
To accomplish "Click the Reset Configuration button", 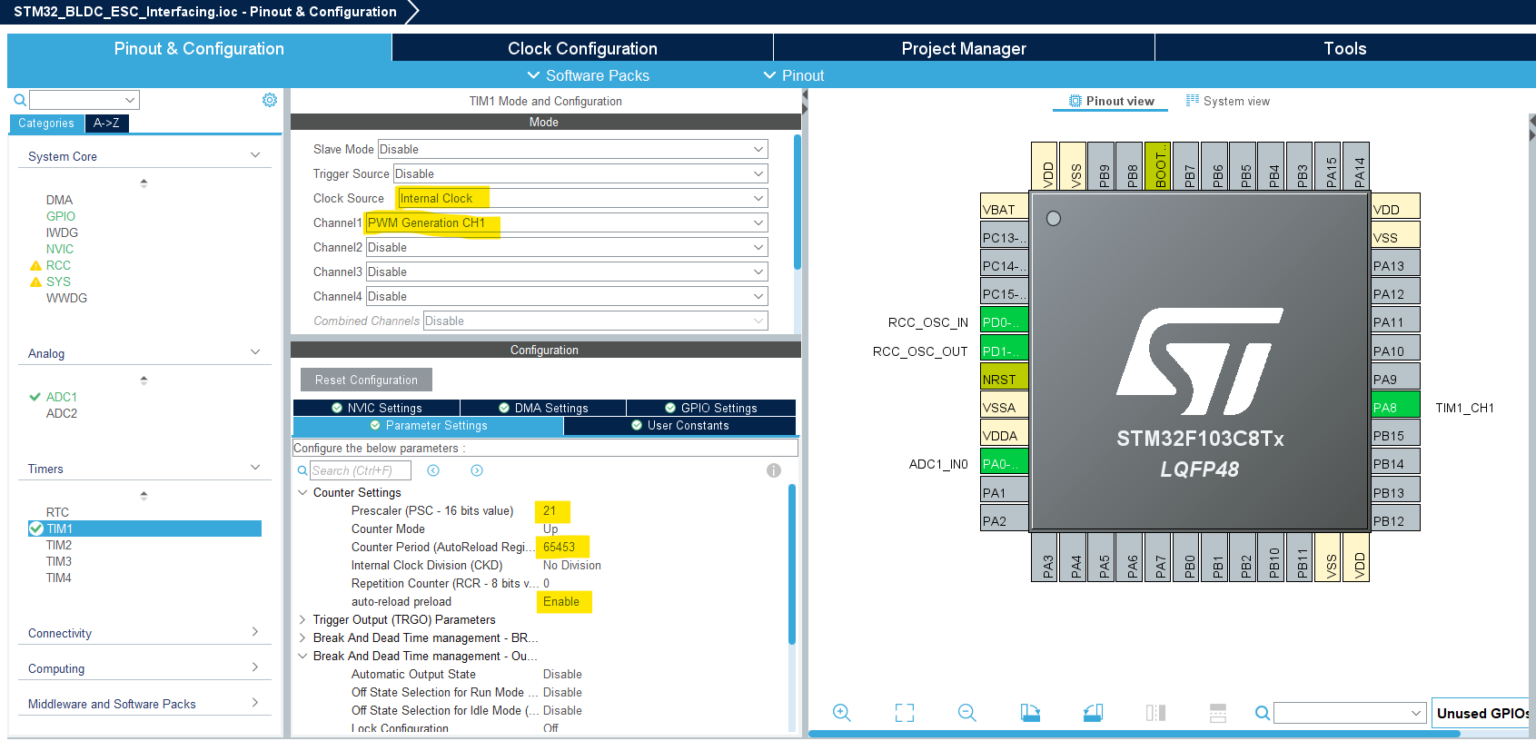I will [x=366, y=380].
